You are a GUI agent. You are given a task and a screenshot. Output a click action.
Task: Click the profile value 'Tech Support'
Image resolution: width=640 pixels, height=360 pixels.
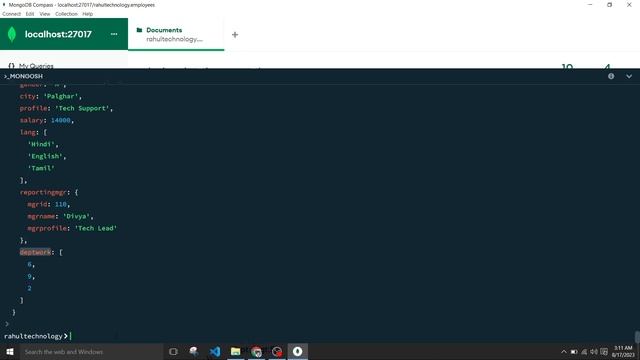82,108
